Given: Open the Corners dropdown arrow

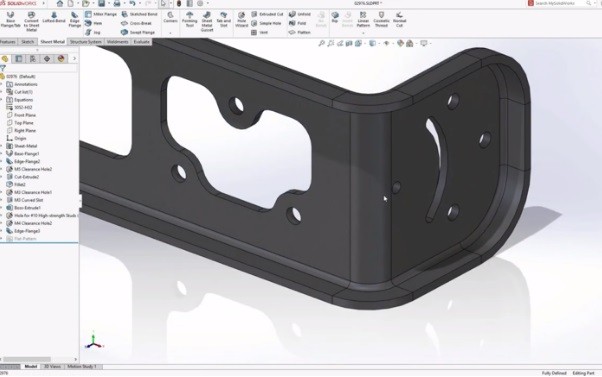Looking at the screenshot, I should point(170,33).
